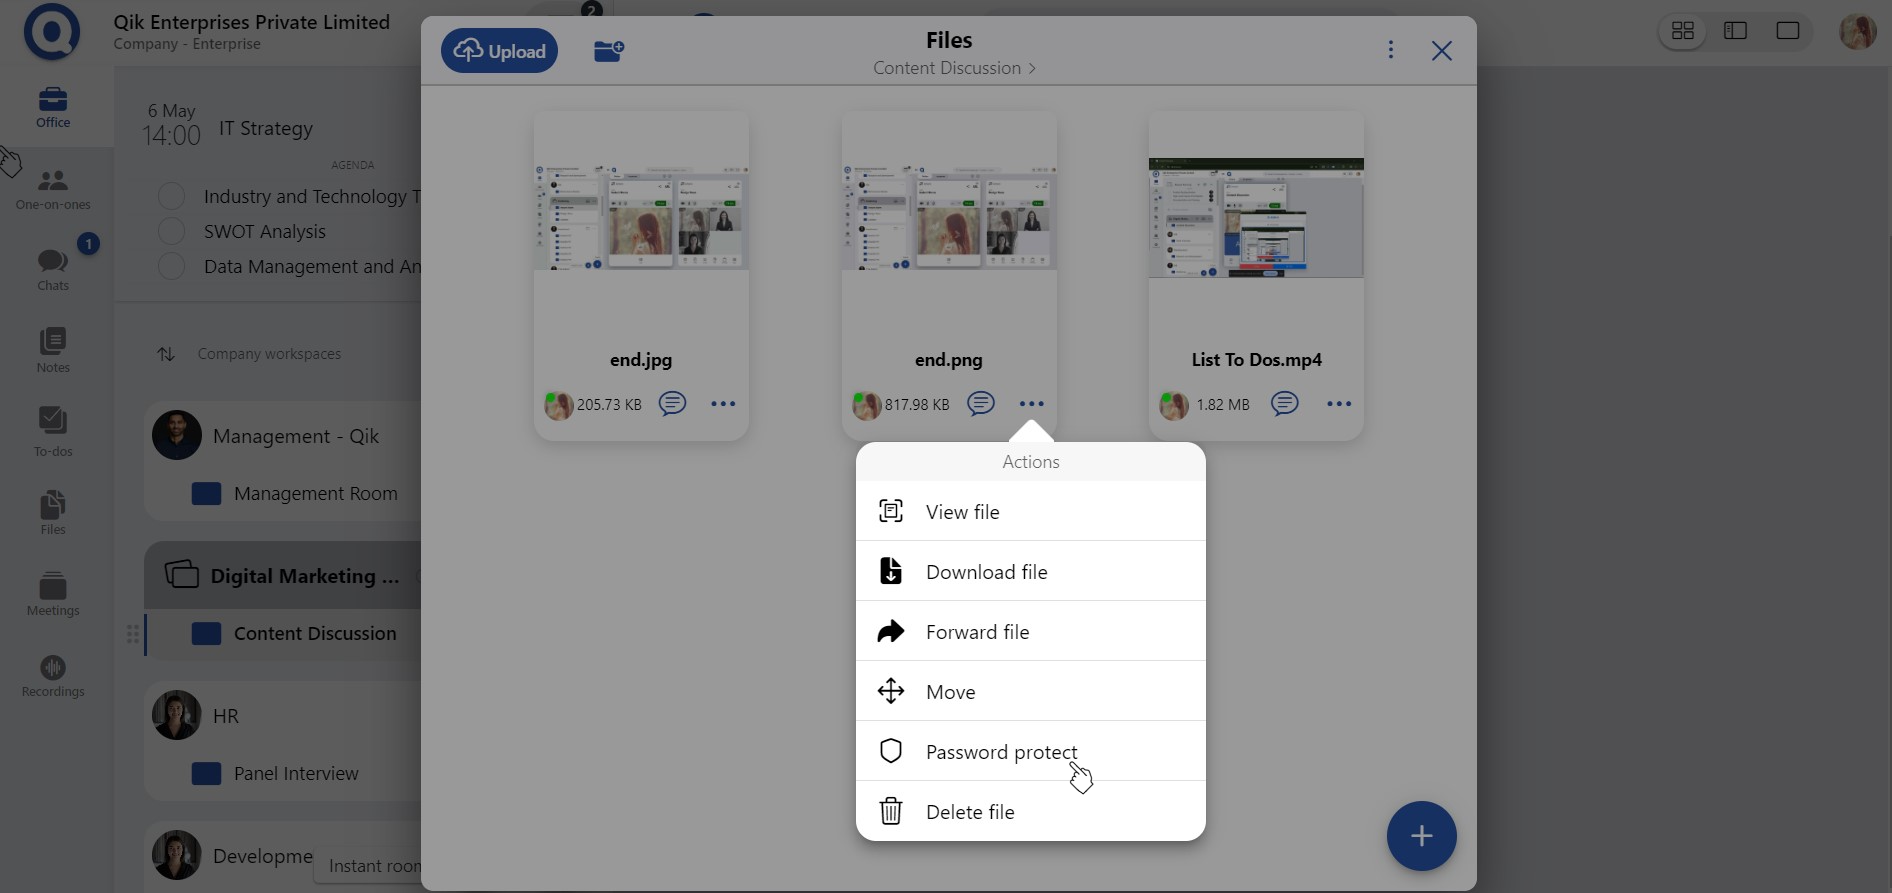1892x893 pixels.
Task: Choose Download file from Actions menu
Action: point(1031,571)
